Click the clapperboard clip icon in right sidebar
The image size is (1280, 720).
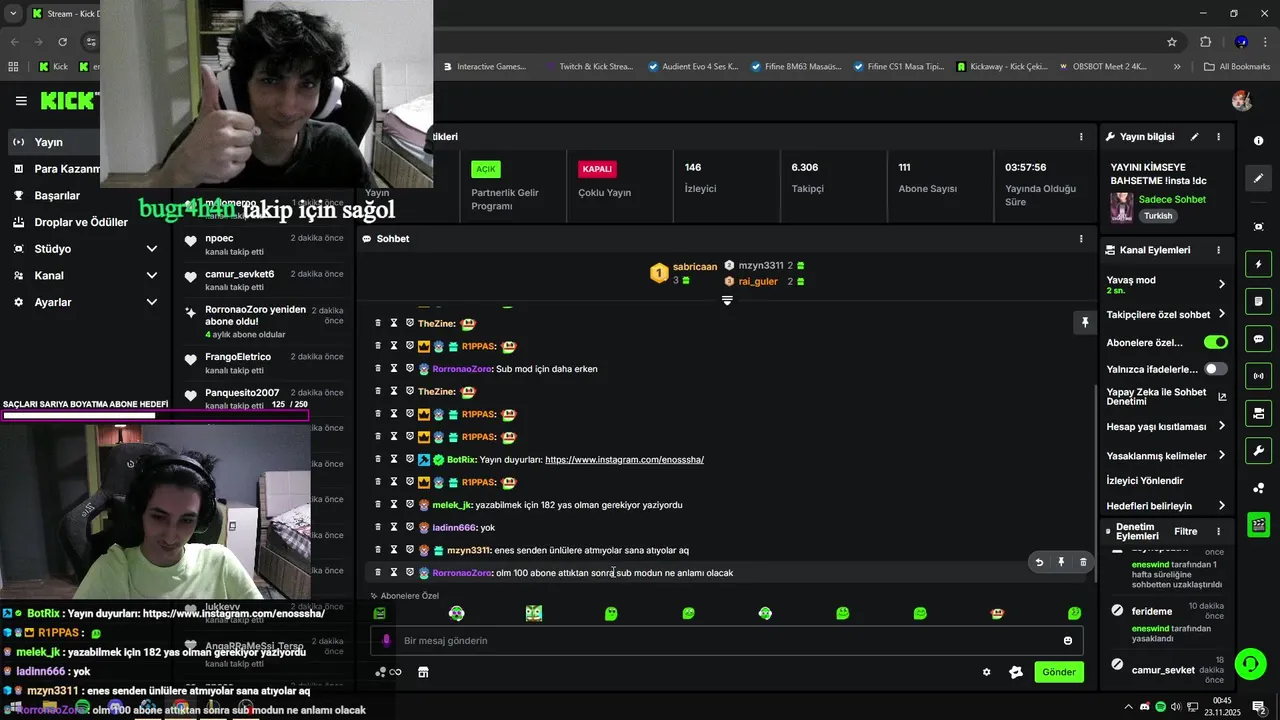click(x=1259, y=524)
